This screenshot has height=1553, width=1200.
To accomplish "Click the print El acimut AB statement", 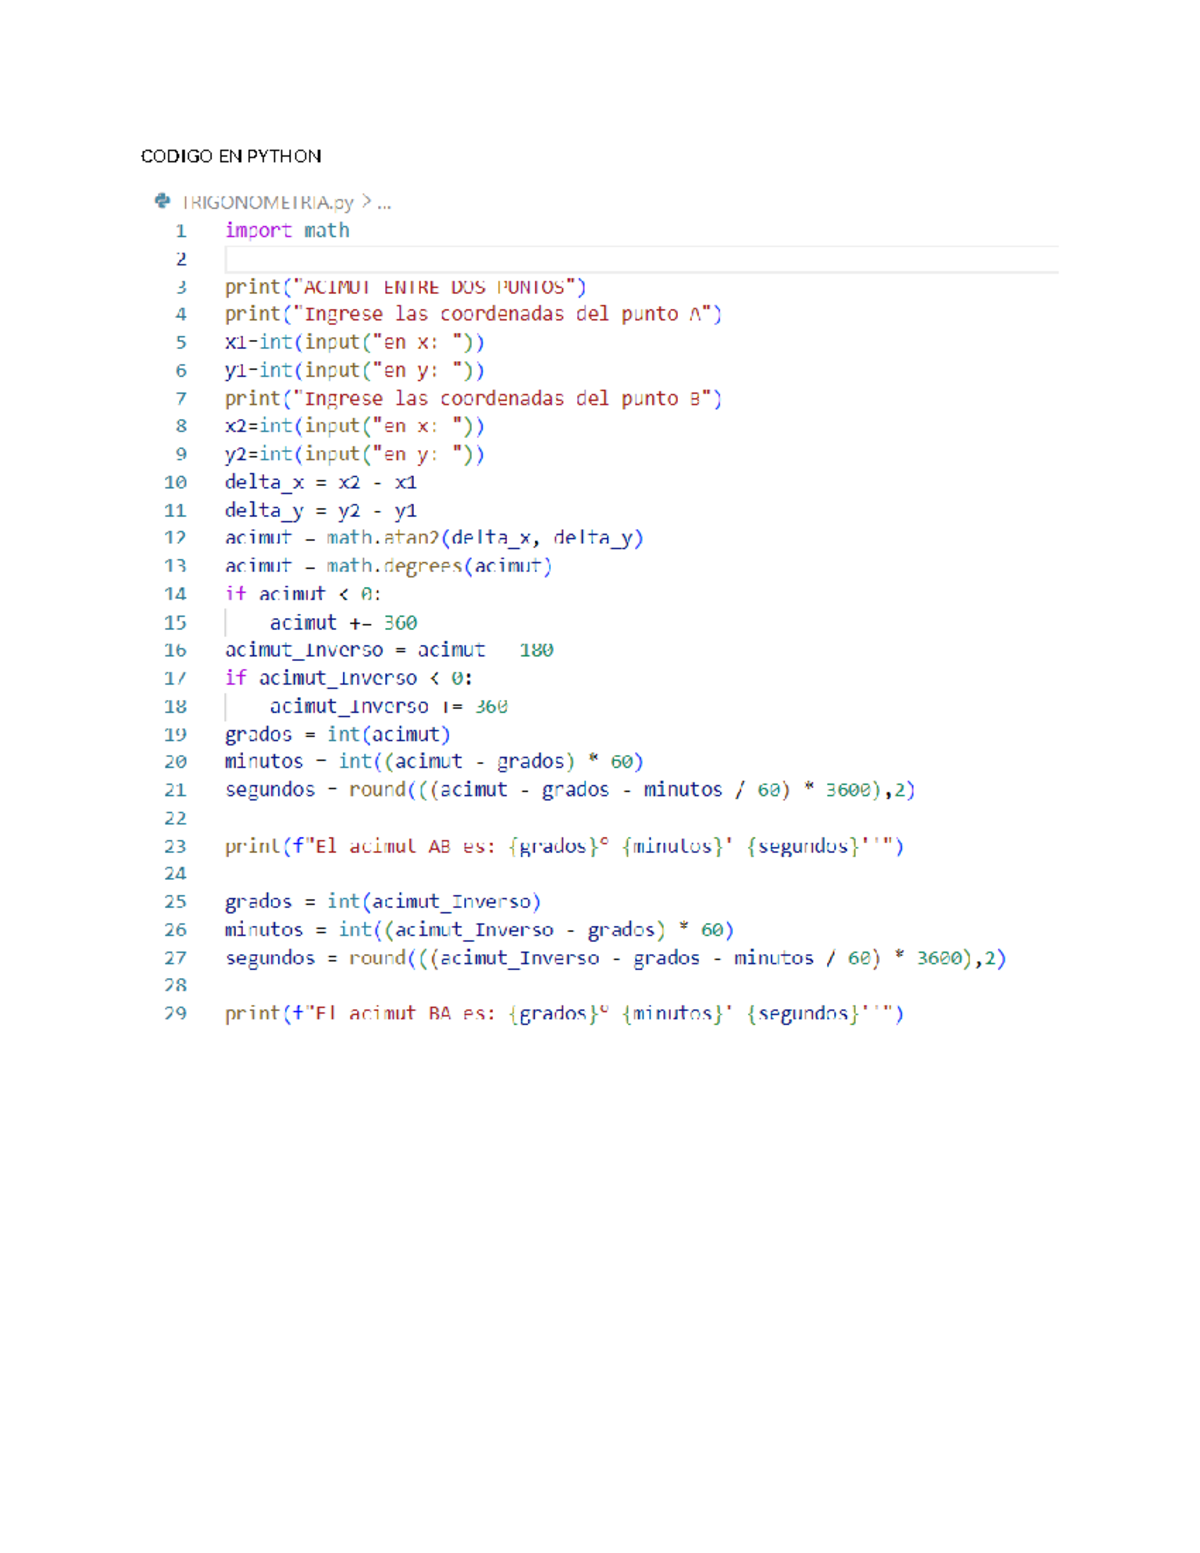I will 564,846.
